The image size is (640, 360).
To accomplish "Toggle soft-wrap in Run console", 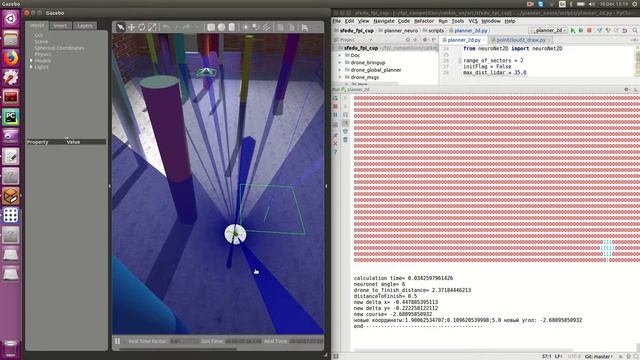I will 345,115.
